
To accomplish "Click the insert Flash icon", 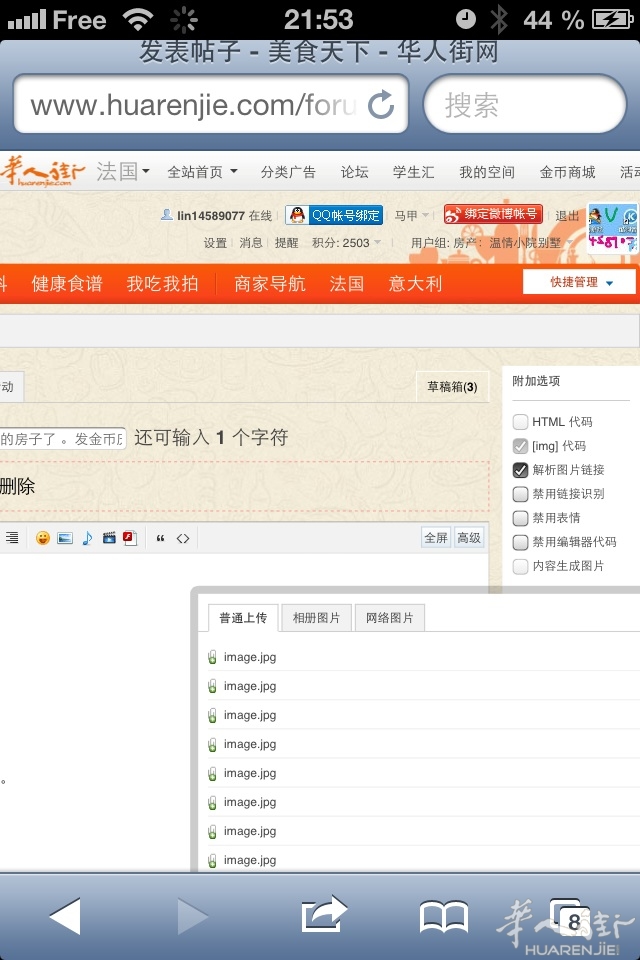I will (x=130, y=538).
